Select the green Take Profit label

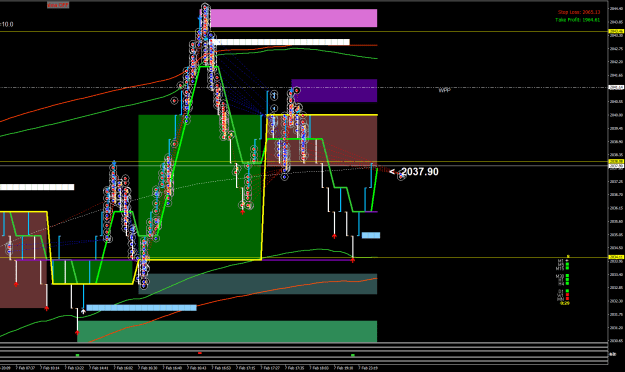(578, 20)
